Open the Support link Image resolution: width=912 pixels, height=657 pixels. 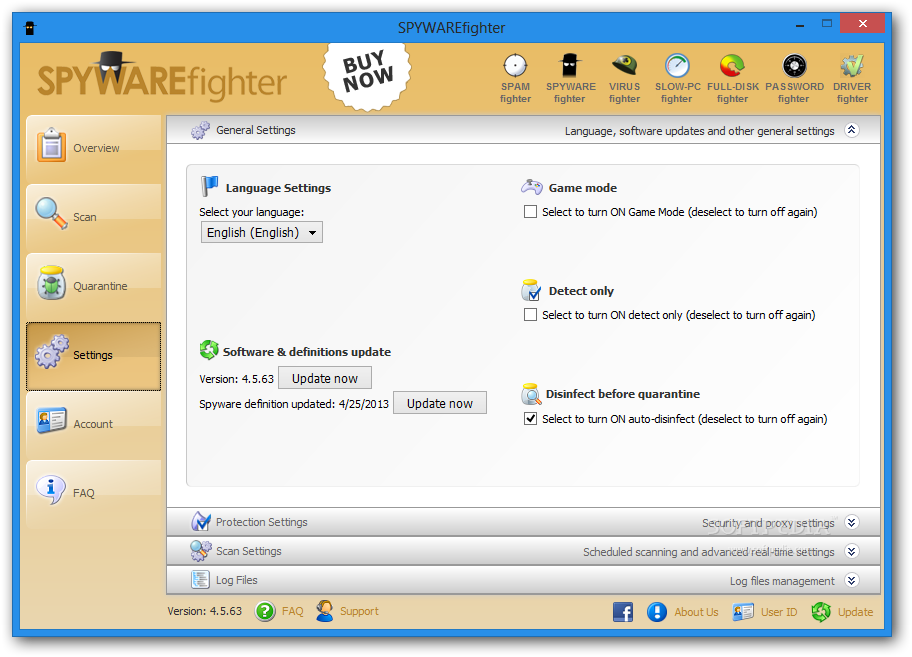tap(359, 612)
